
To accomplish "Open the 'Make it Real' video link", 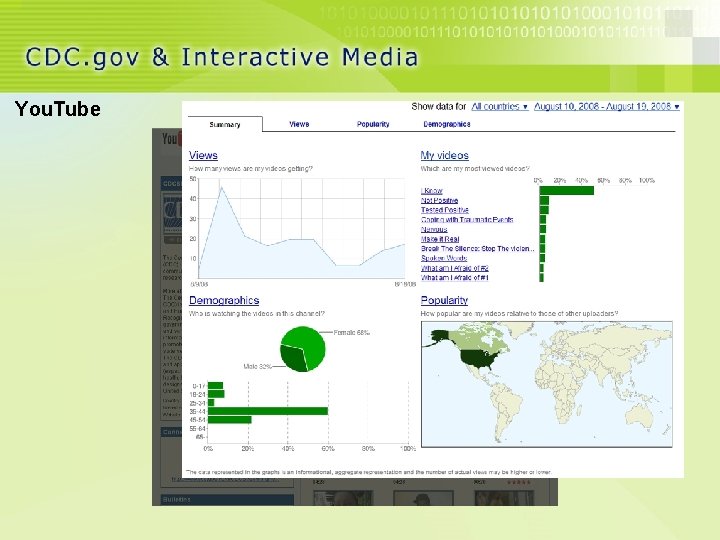I will click(x=440, y=239).
